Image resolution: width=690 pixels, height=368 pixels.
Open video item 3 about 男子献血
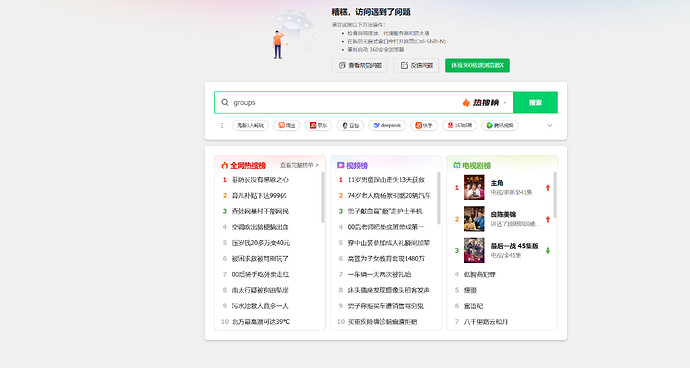click(385, 211)
